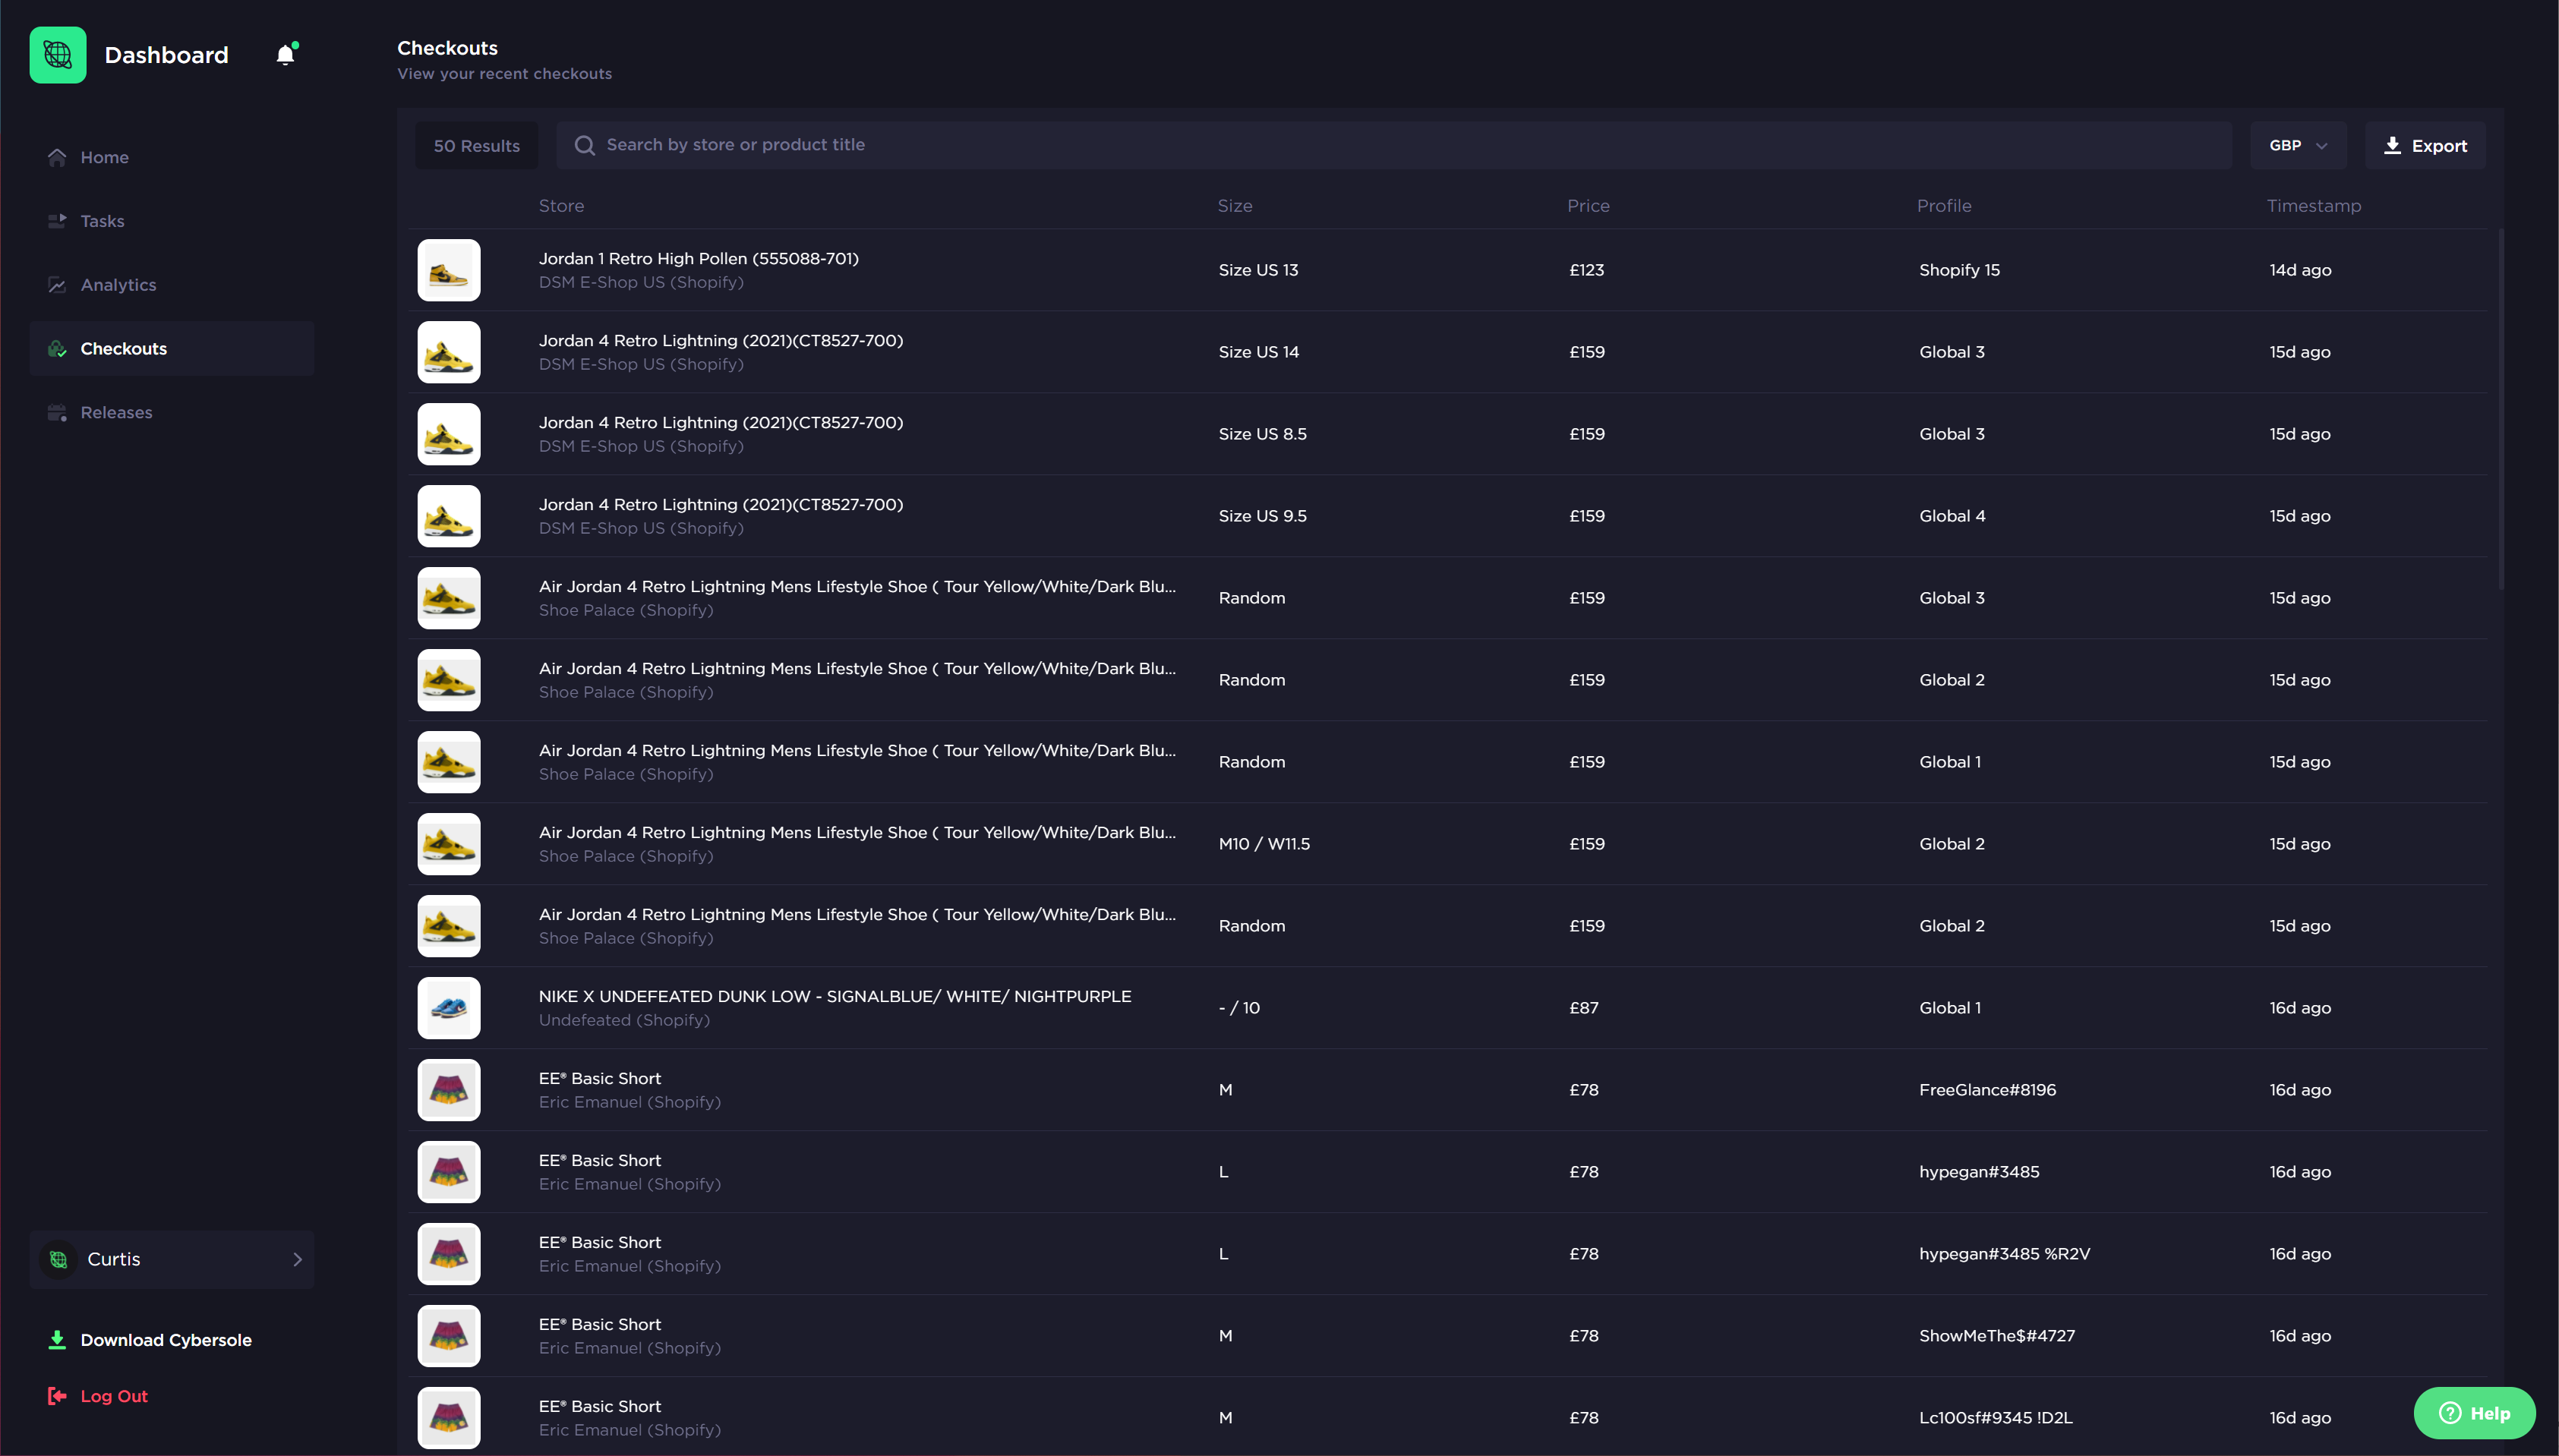Click - / 10 size cell
The image size is (2559, 1456).
[1239, 1008]
